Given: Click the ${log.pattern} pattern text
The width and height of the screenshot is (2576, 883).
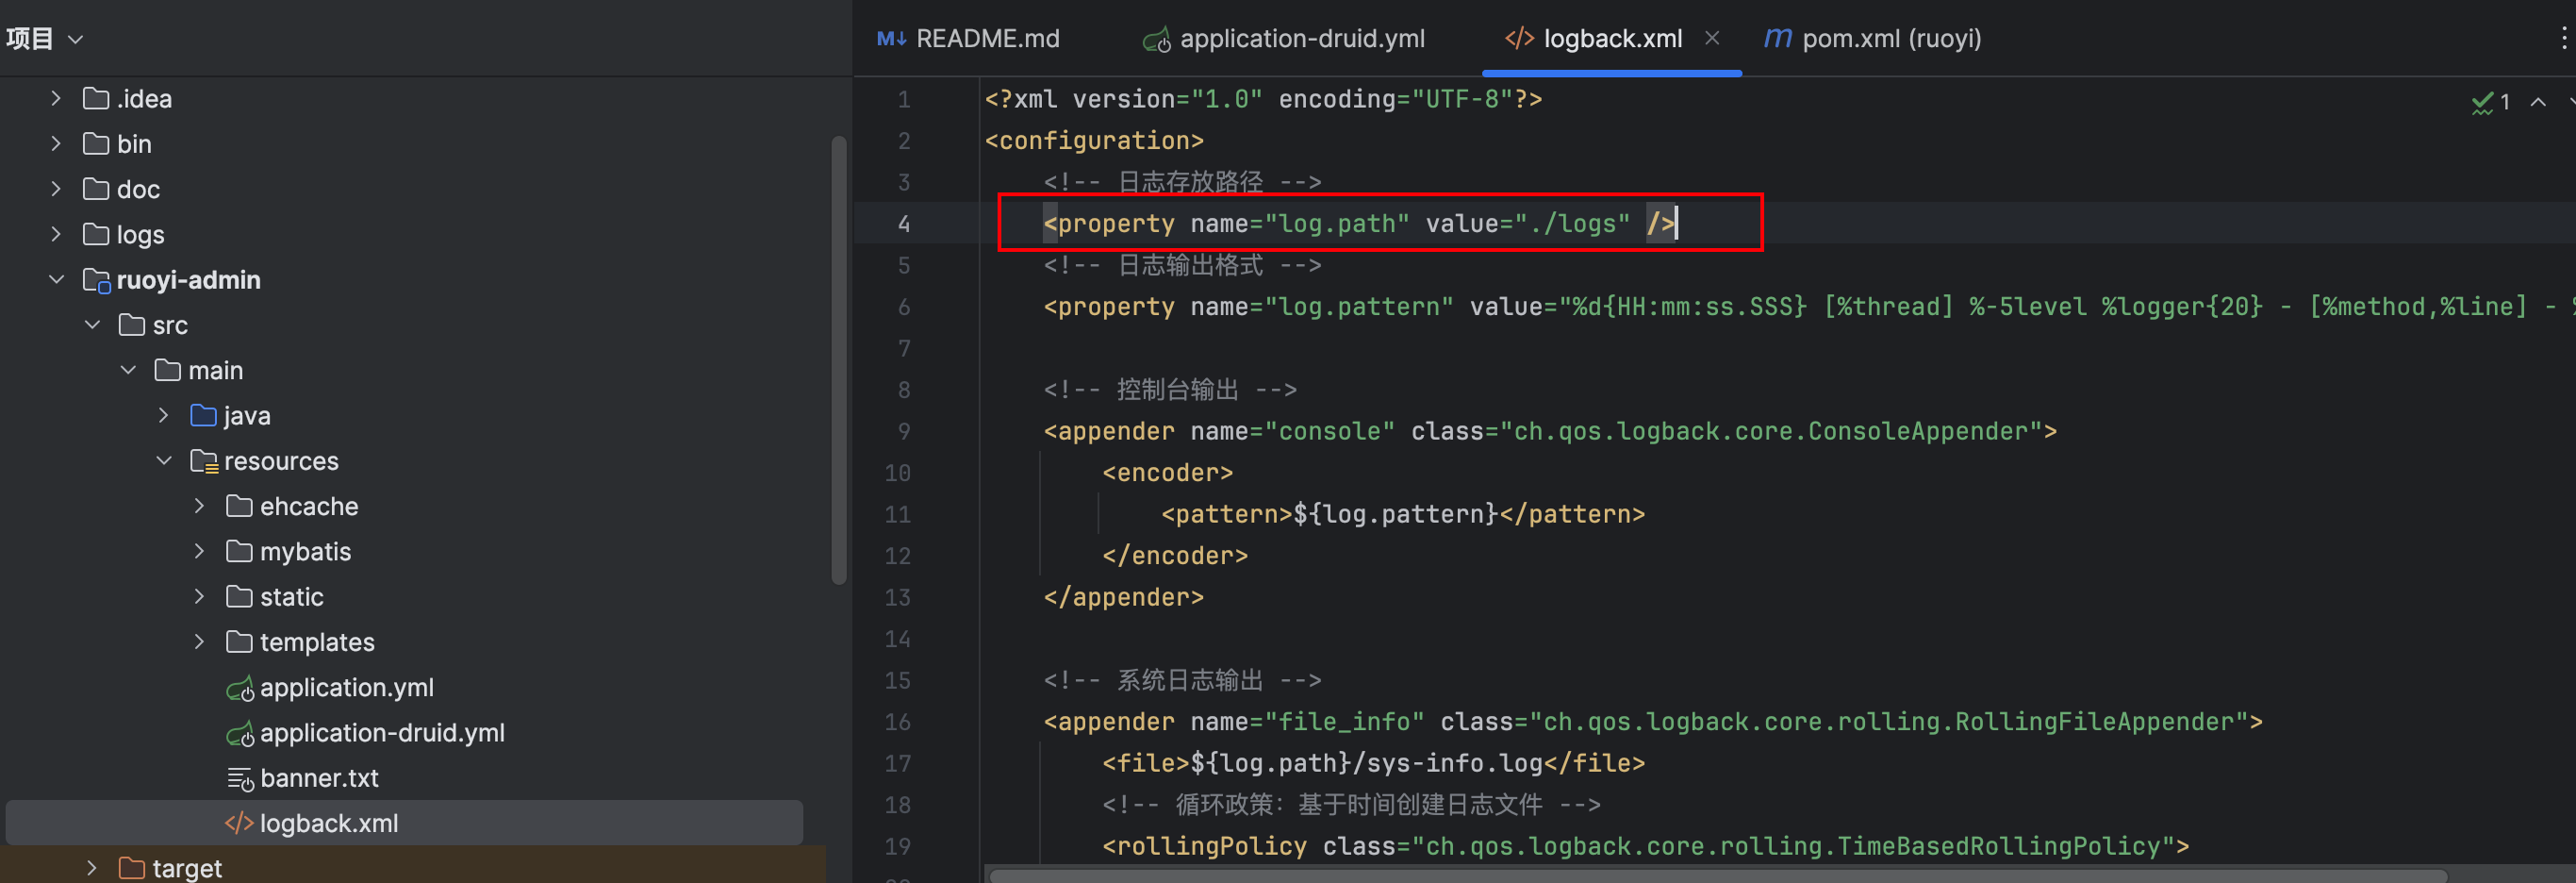Looking at the screenshot, I should (x=1396, y=514).
